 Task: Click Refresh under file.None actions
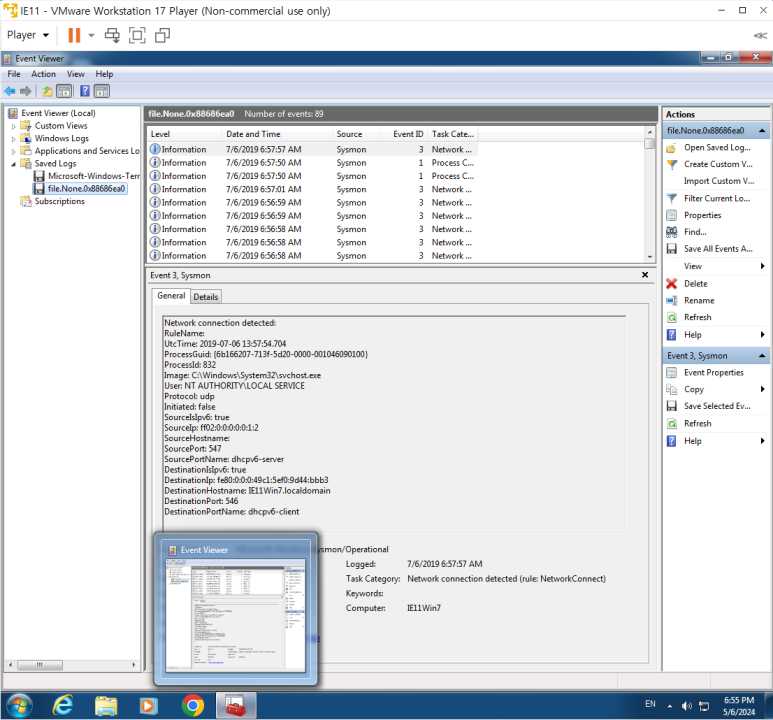[697, 317]
